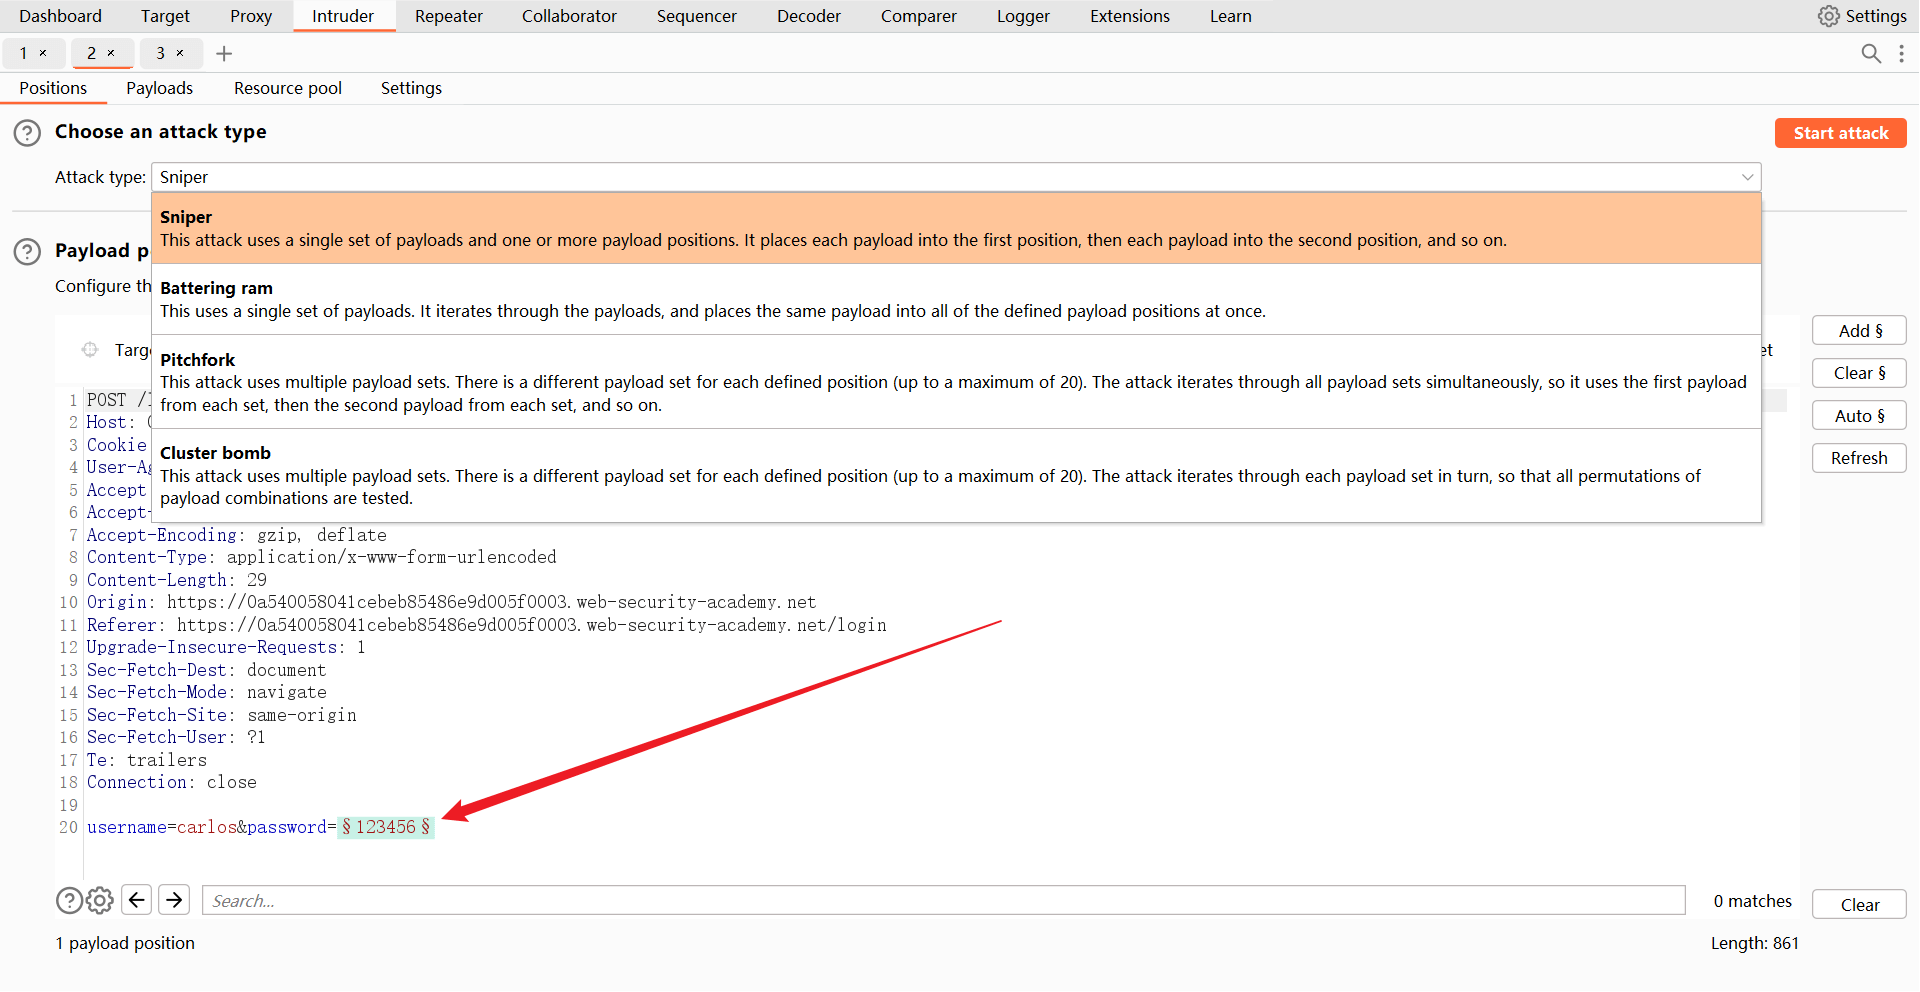Open the Target tab
The image size is (1920, 992).
(165, 16)
